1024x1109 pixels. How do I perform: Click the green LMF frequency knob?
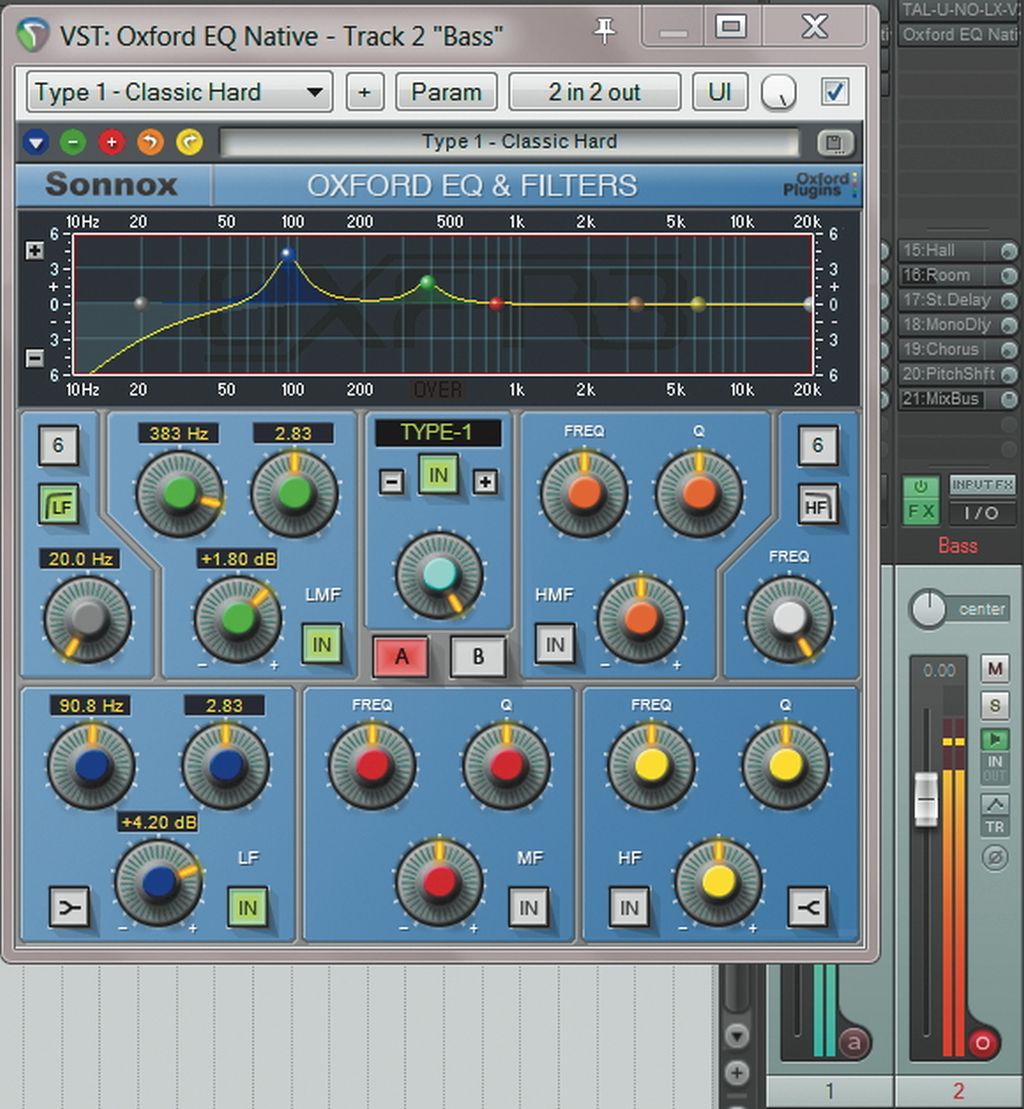180,493
